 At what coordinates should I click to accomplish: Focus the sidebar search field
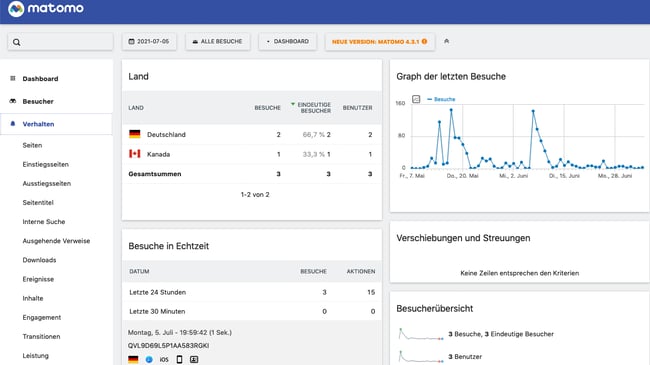60,42
